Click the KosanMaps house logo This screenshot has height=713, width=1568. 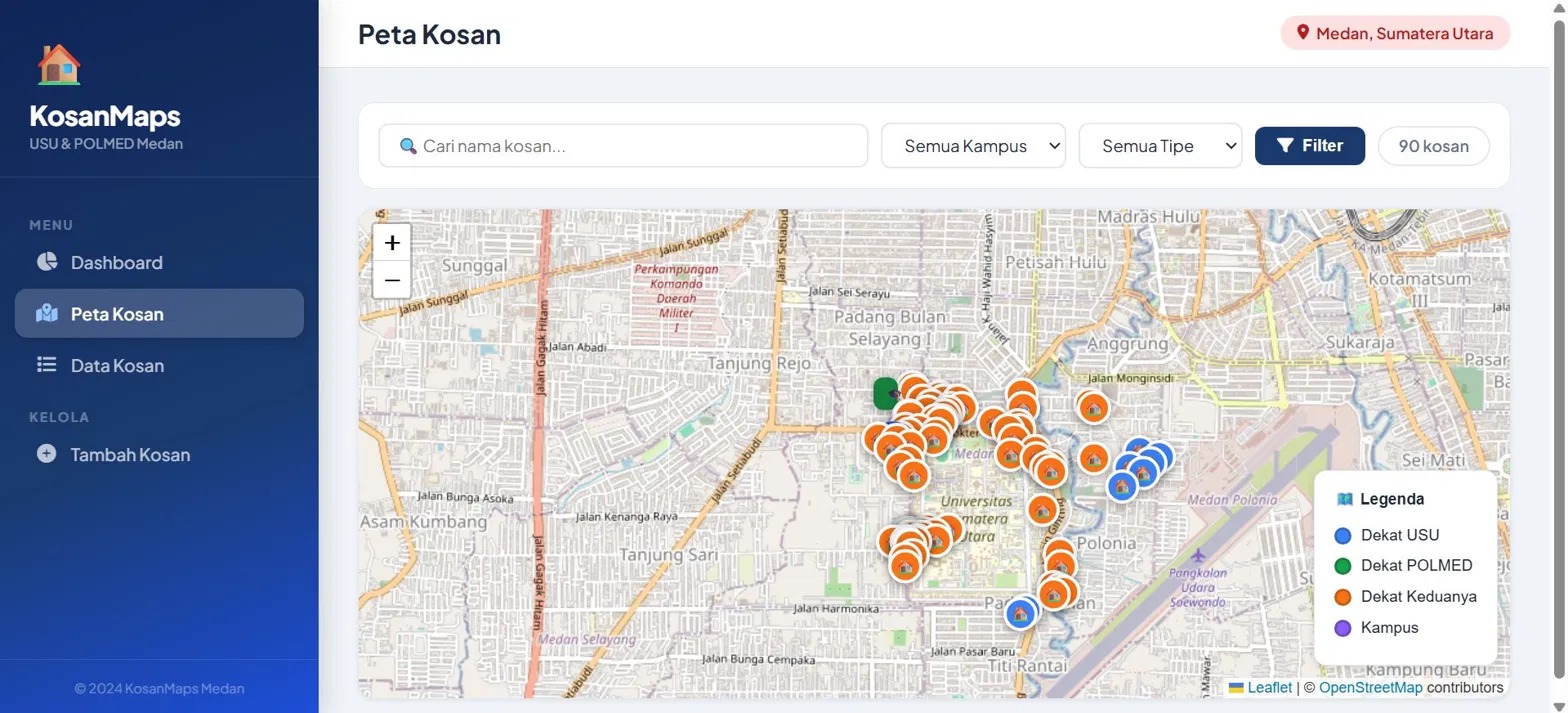[x=59, y=65]
